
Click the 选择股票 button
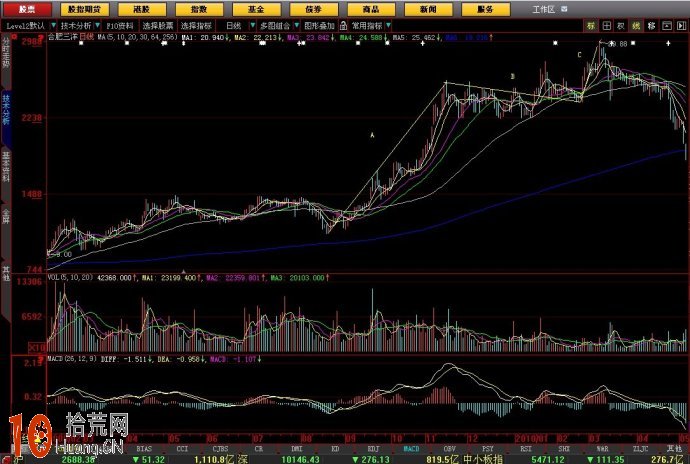158,26
